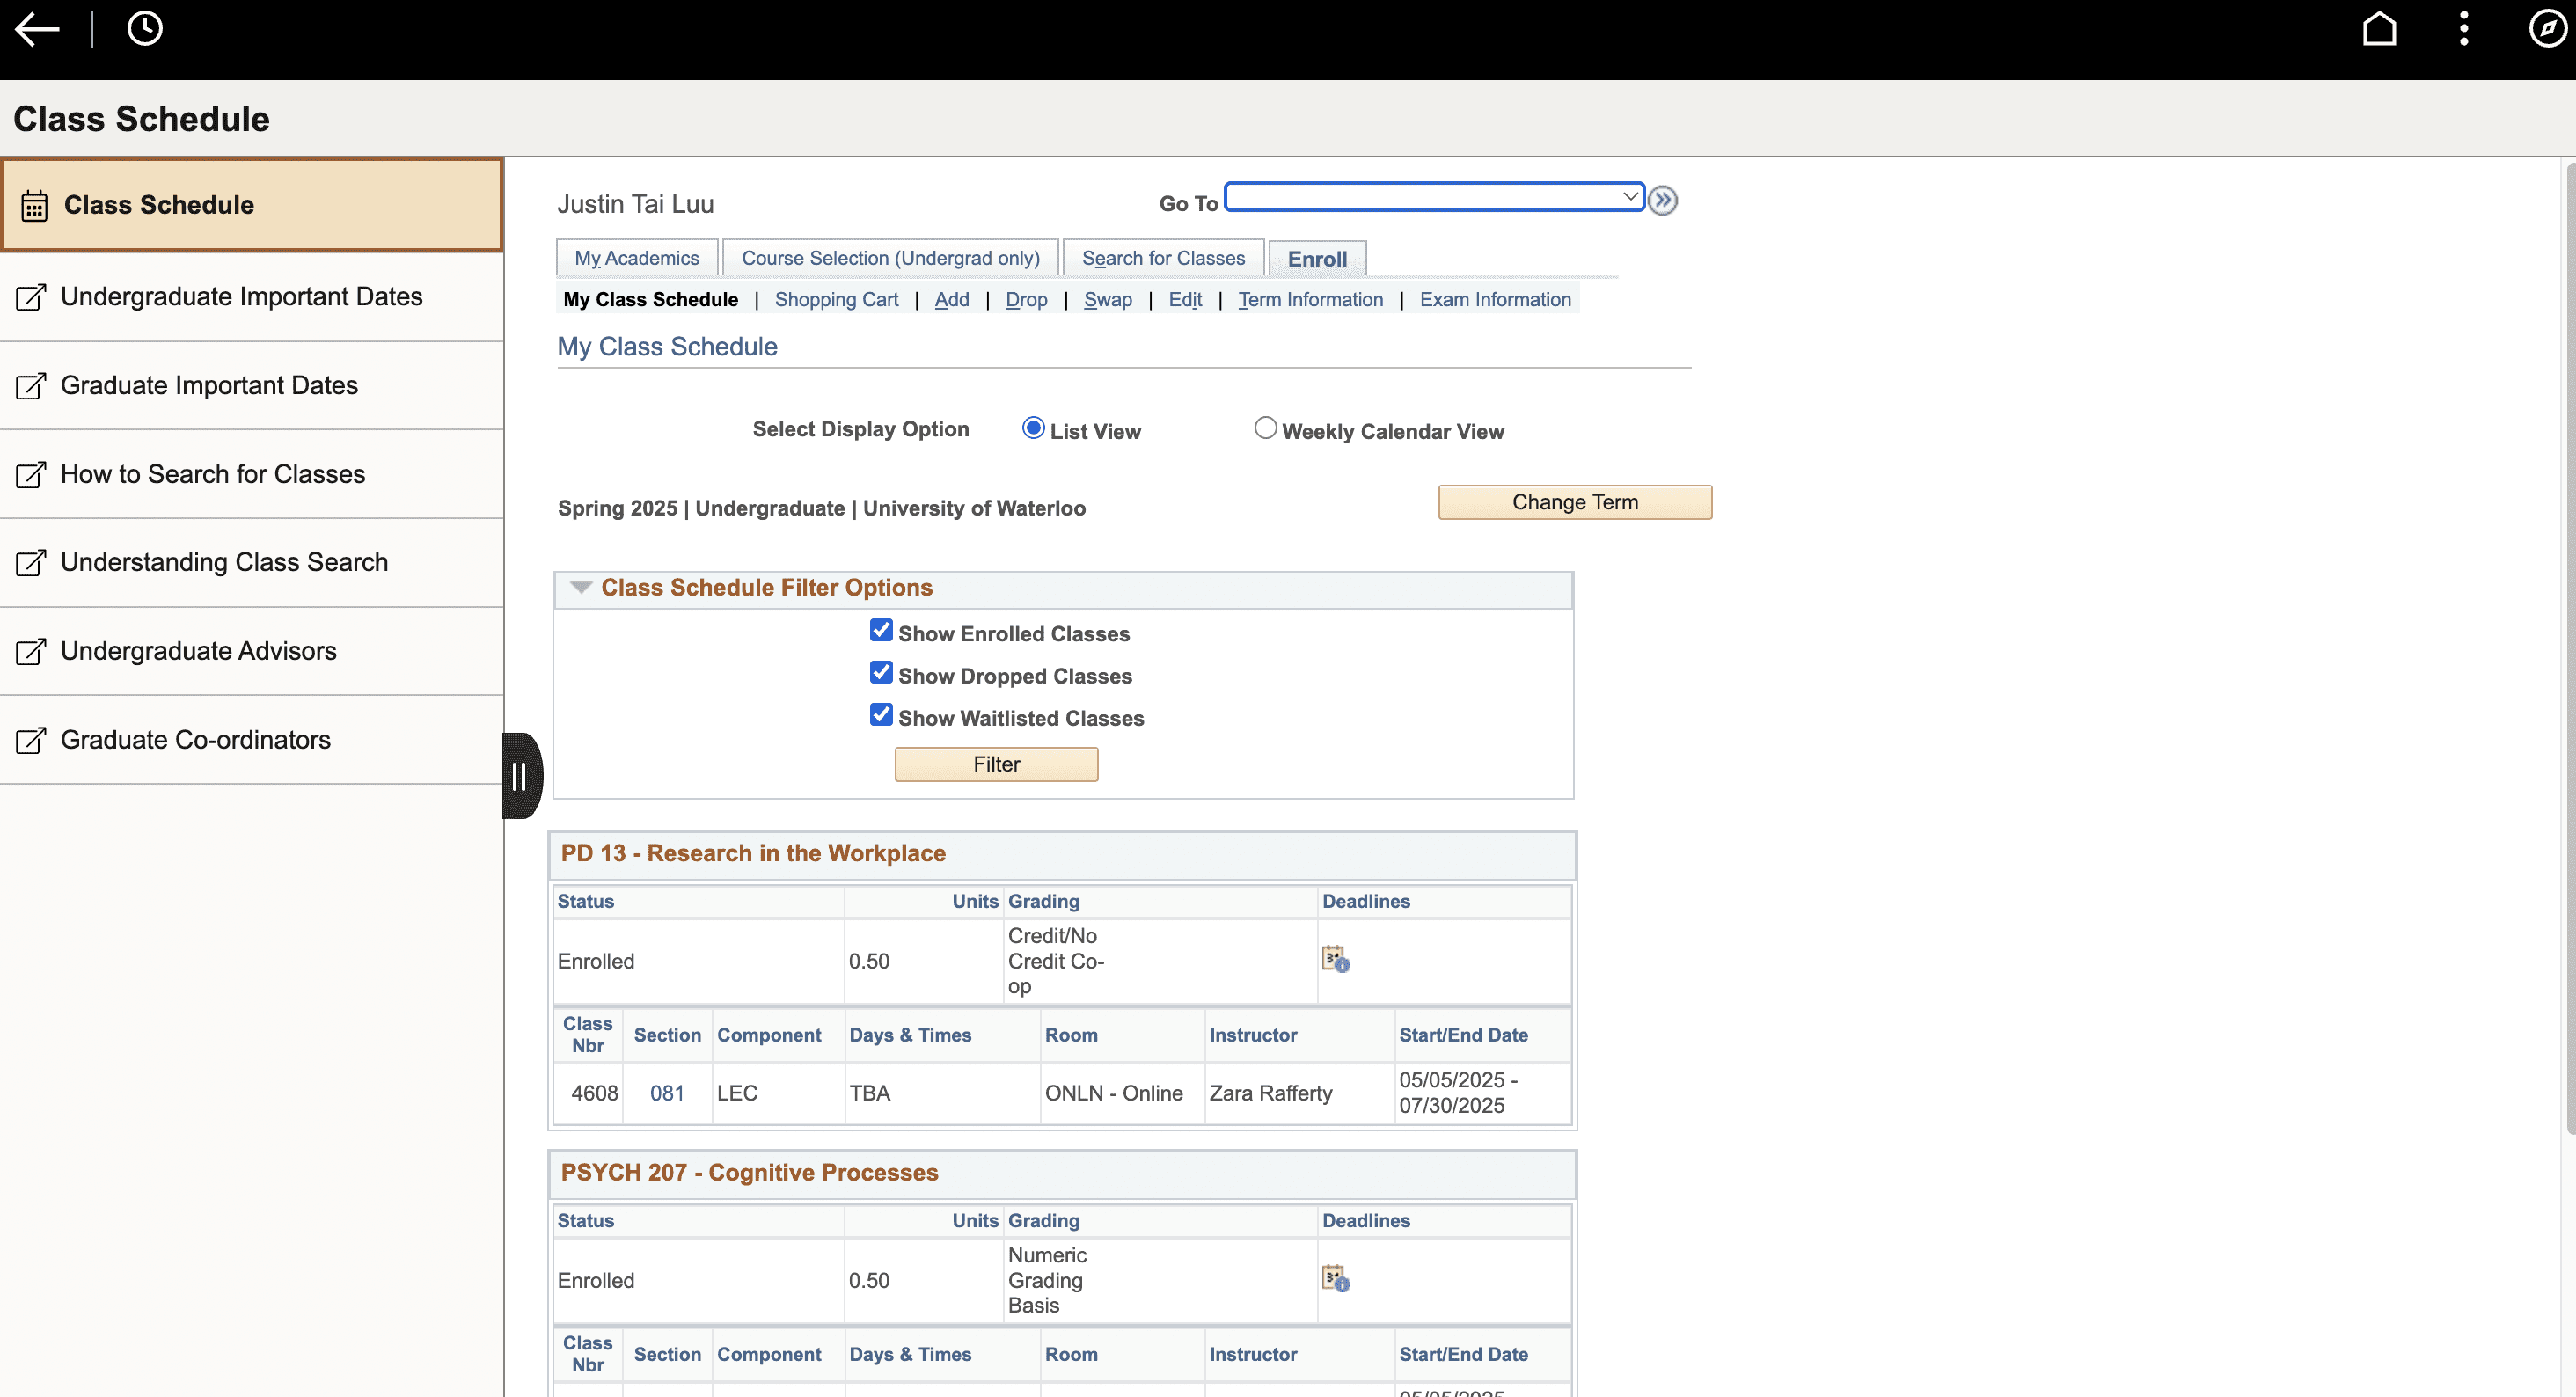Open recently visited clock icon
Image resolution: width=2576 pixels, height=1397 pixels.
[145, 29]
